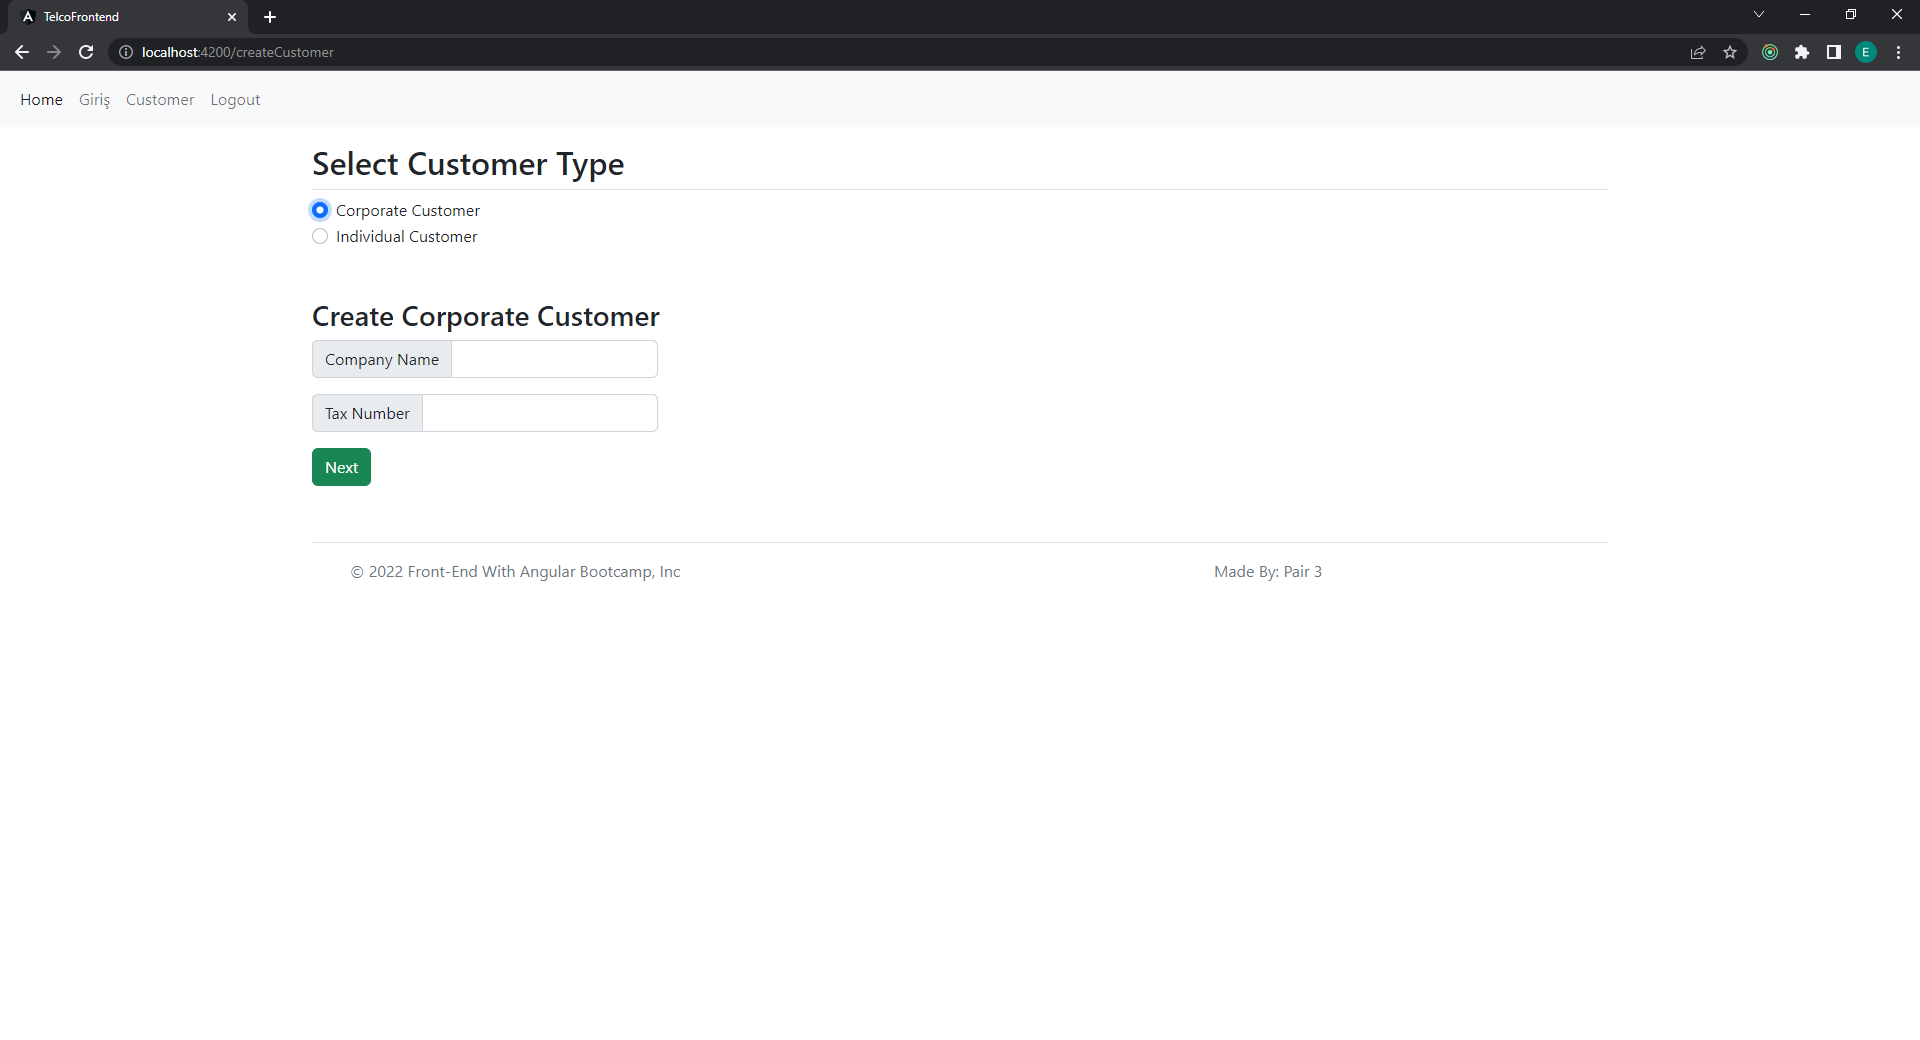Viewport: 1920px width, 1040px height.
Task: Select the Corporate Customer radio button
Action: click(x=320, y=210)
